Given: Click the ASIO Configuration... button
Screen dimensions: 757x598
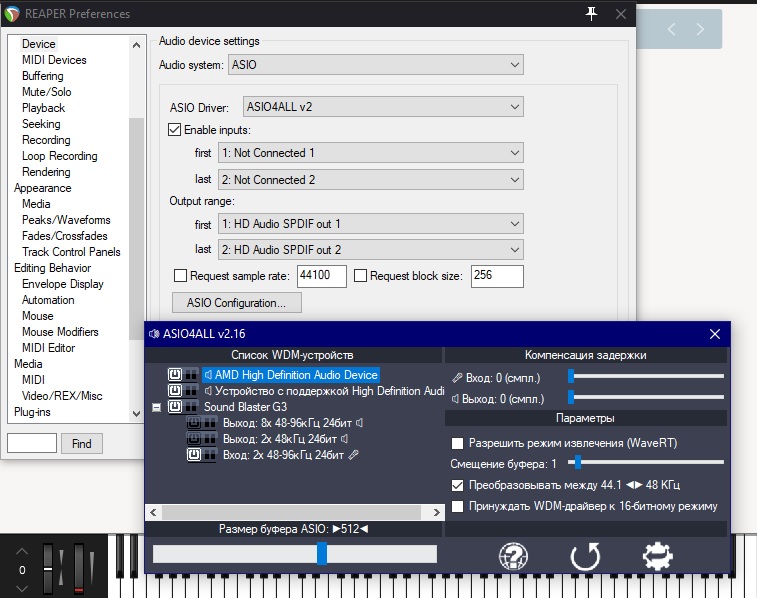Looking at the screenshot, I should point(237,303).
